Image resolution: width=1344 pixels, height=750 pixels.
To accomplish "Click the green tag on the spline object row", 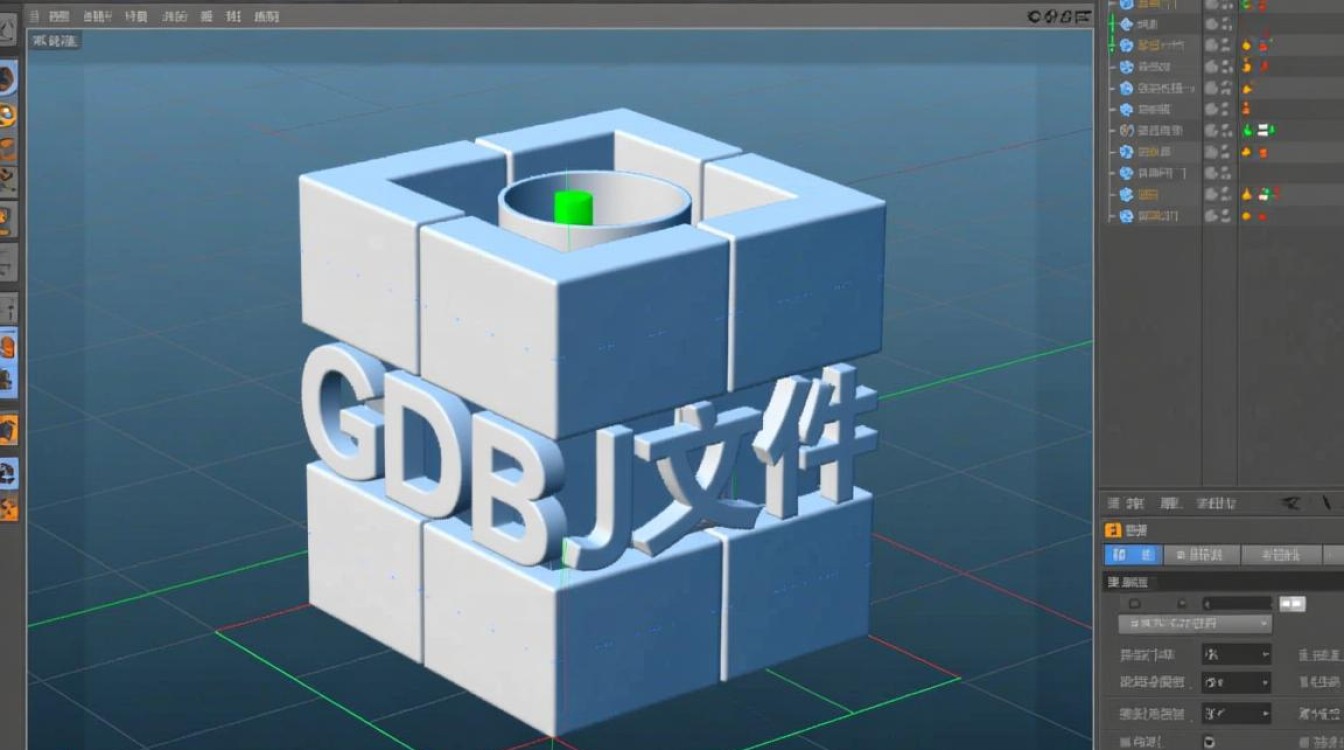I will 1248,130.
